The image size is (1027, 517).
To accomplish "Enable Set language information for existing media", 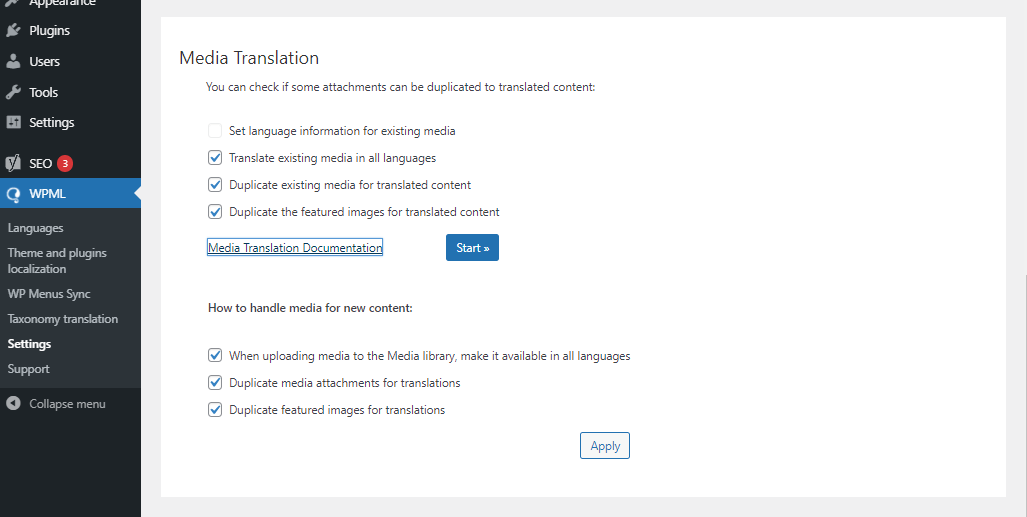I will 215,130.
